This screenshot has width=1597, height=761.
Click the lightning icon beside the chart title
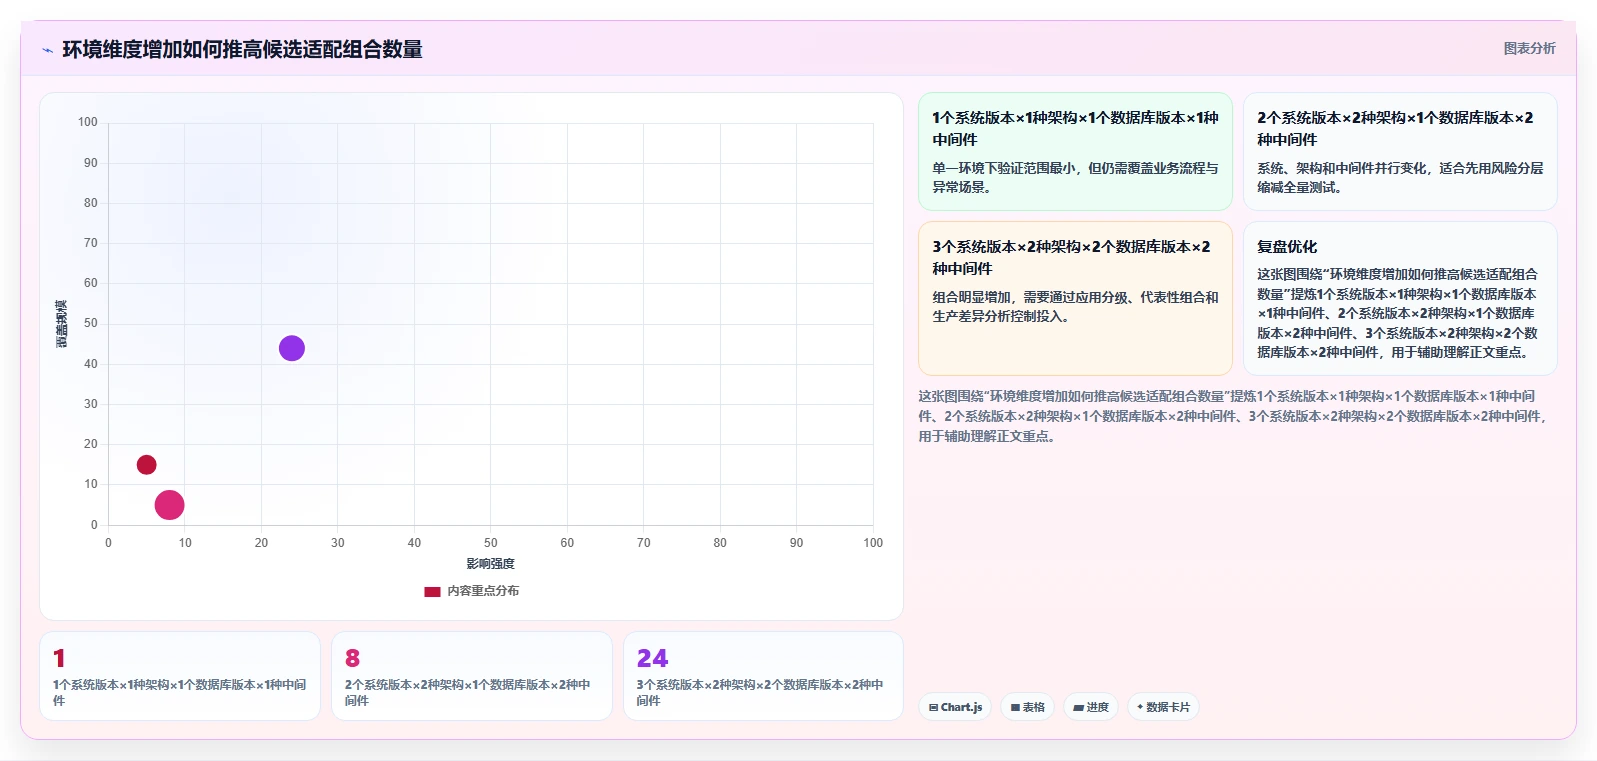coord(47,50)
